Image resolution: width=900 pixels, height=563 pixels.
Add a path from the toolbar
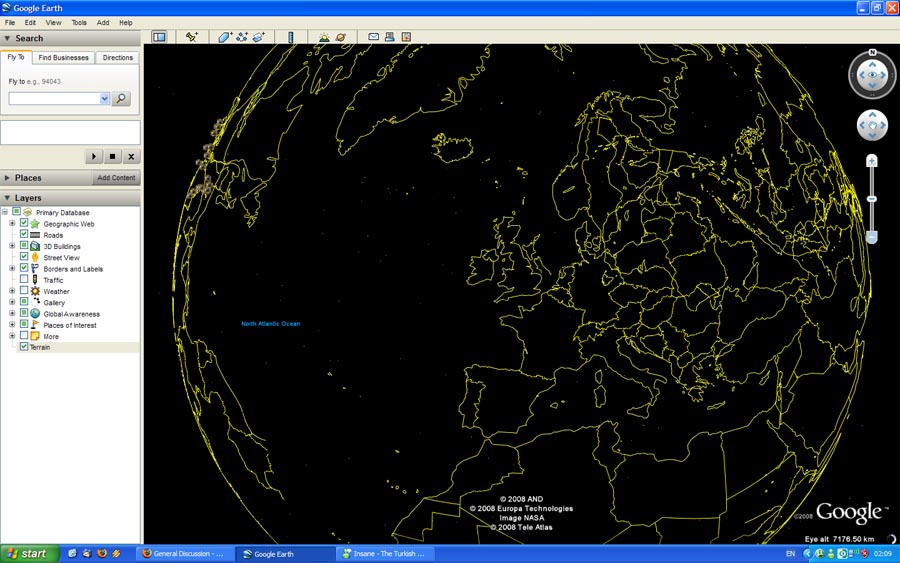242,37
